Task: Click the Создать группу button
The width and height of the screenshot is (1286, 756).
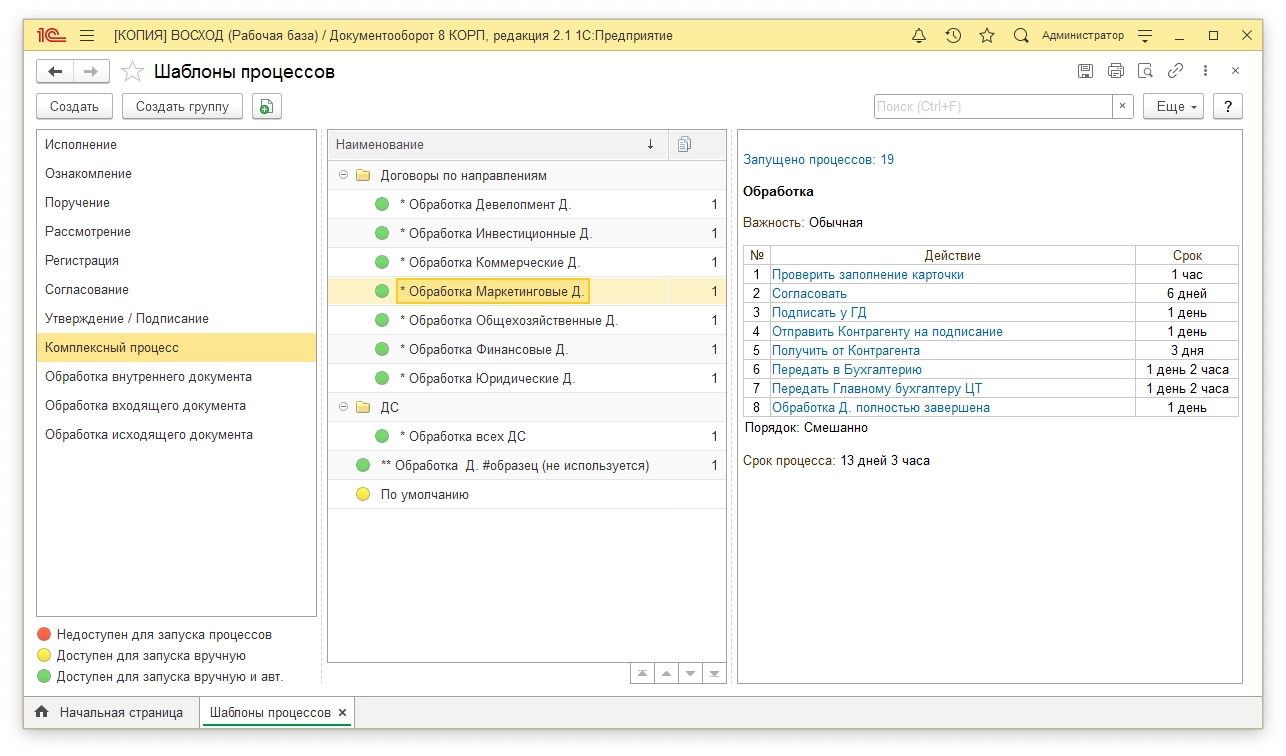Action: tap(182, 107)
